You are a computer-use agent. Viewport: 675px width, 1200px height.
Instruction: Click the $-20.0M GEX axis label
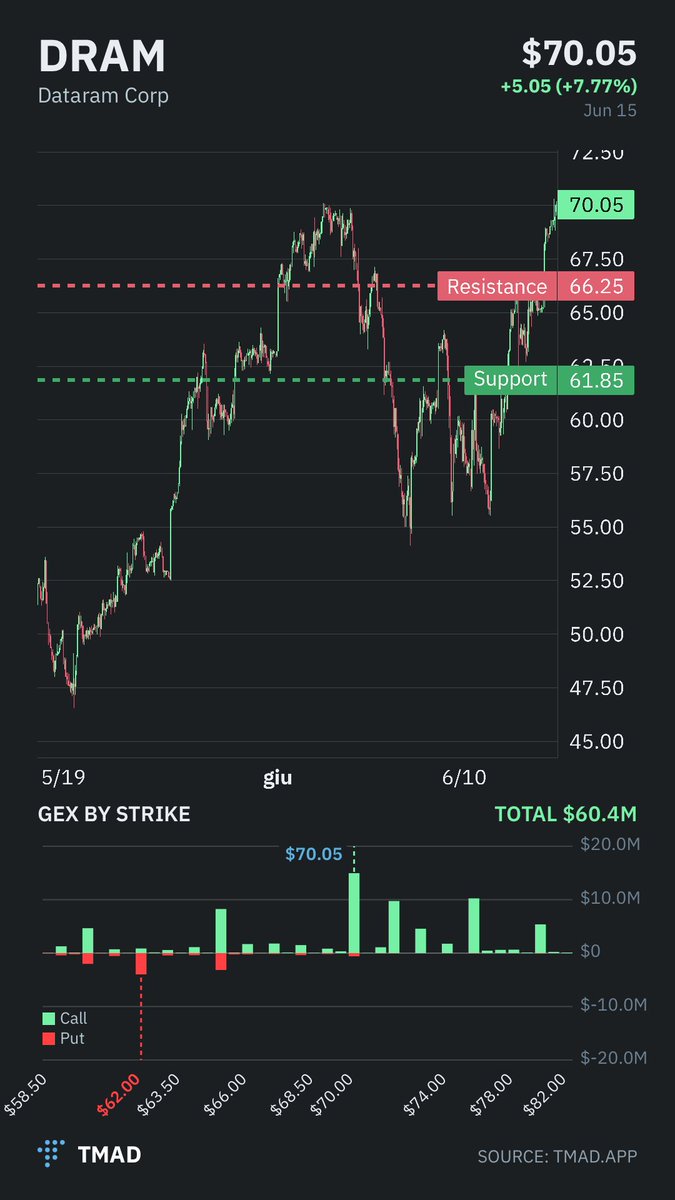tap(613, 1059)
